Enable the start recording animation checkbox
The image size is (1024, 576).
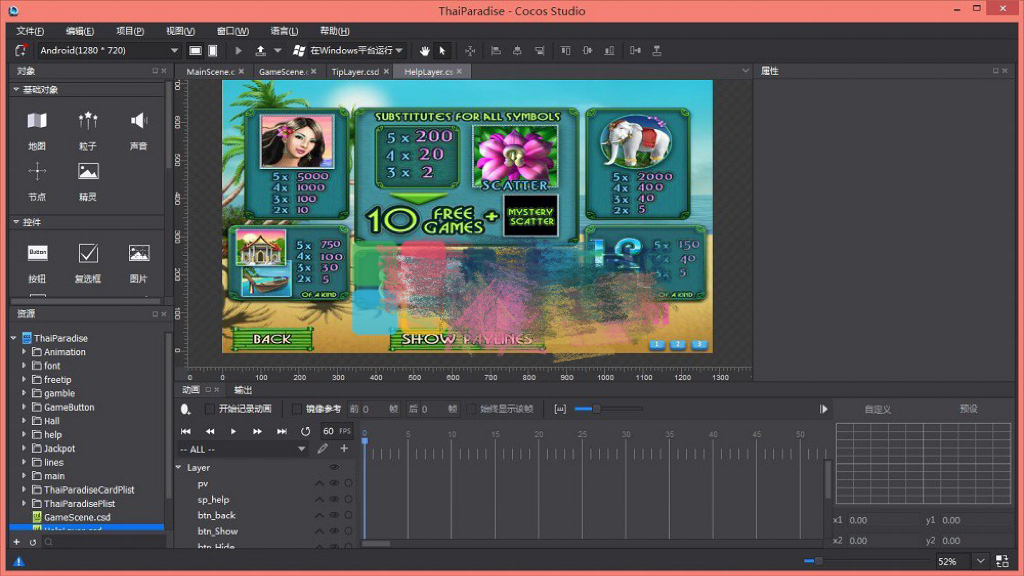pyautogui.click(x=210, y=409)
